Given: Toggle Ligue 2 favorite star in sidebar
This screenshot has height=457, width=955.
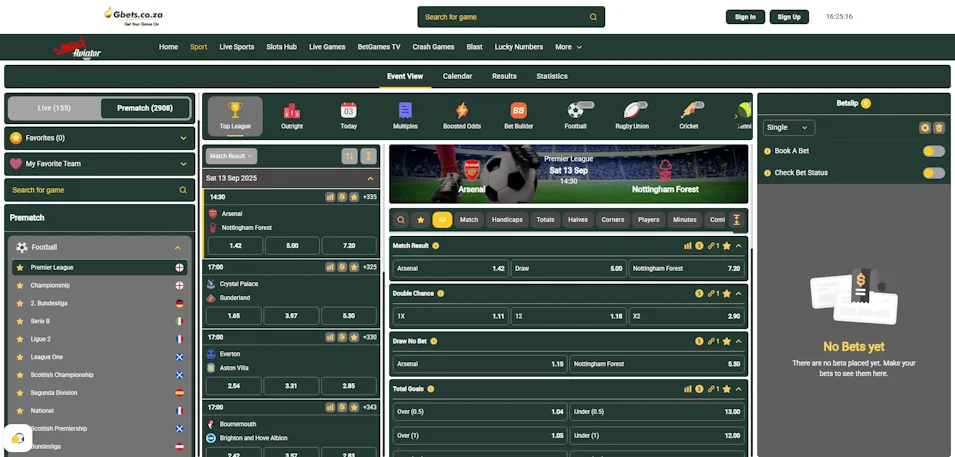Looking at the screenshot, I should pyautogui.click(x=20, y=339).
